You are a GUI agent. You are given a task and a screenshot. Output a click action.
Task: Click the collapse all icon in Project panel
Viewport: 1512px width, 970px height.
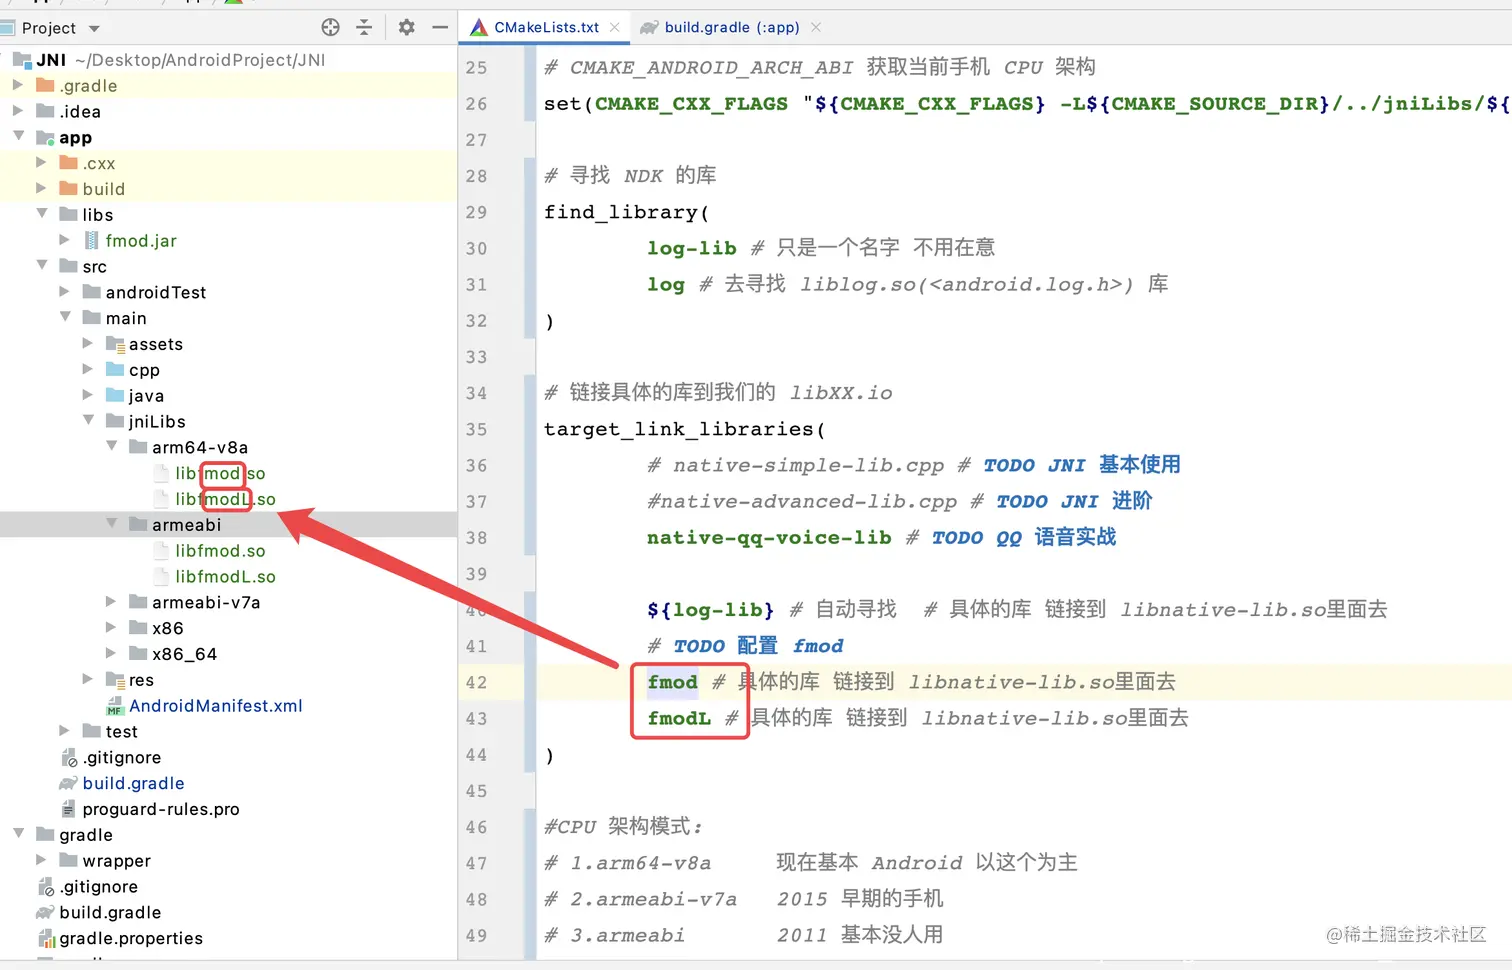click(364, 27)
